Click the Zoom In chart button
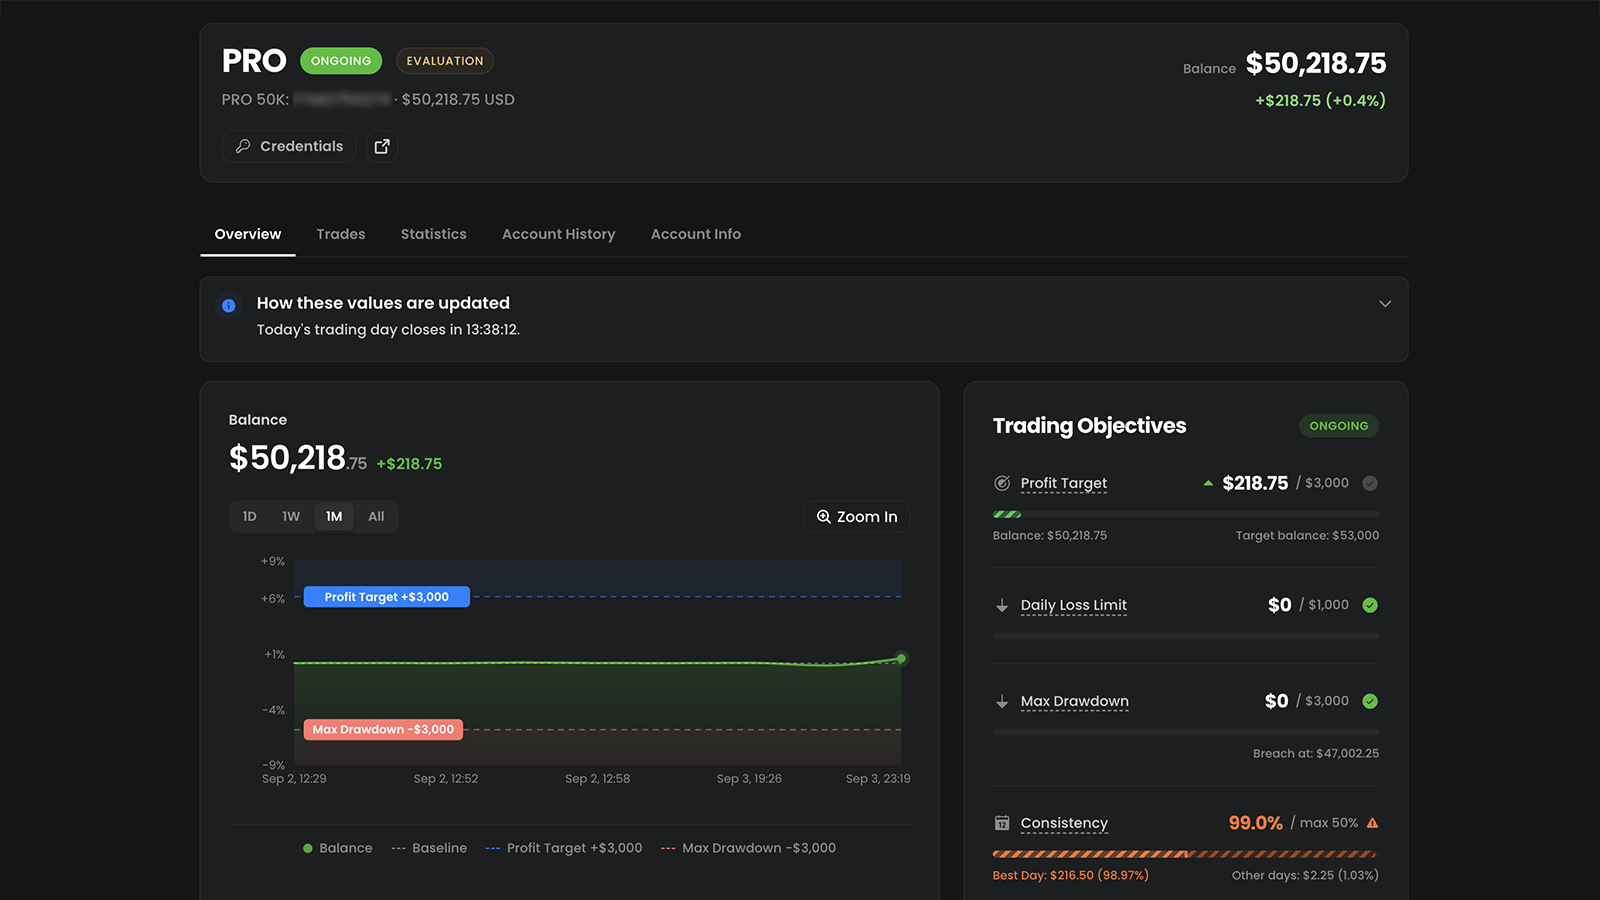 pos(857,517)
